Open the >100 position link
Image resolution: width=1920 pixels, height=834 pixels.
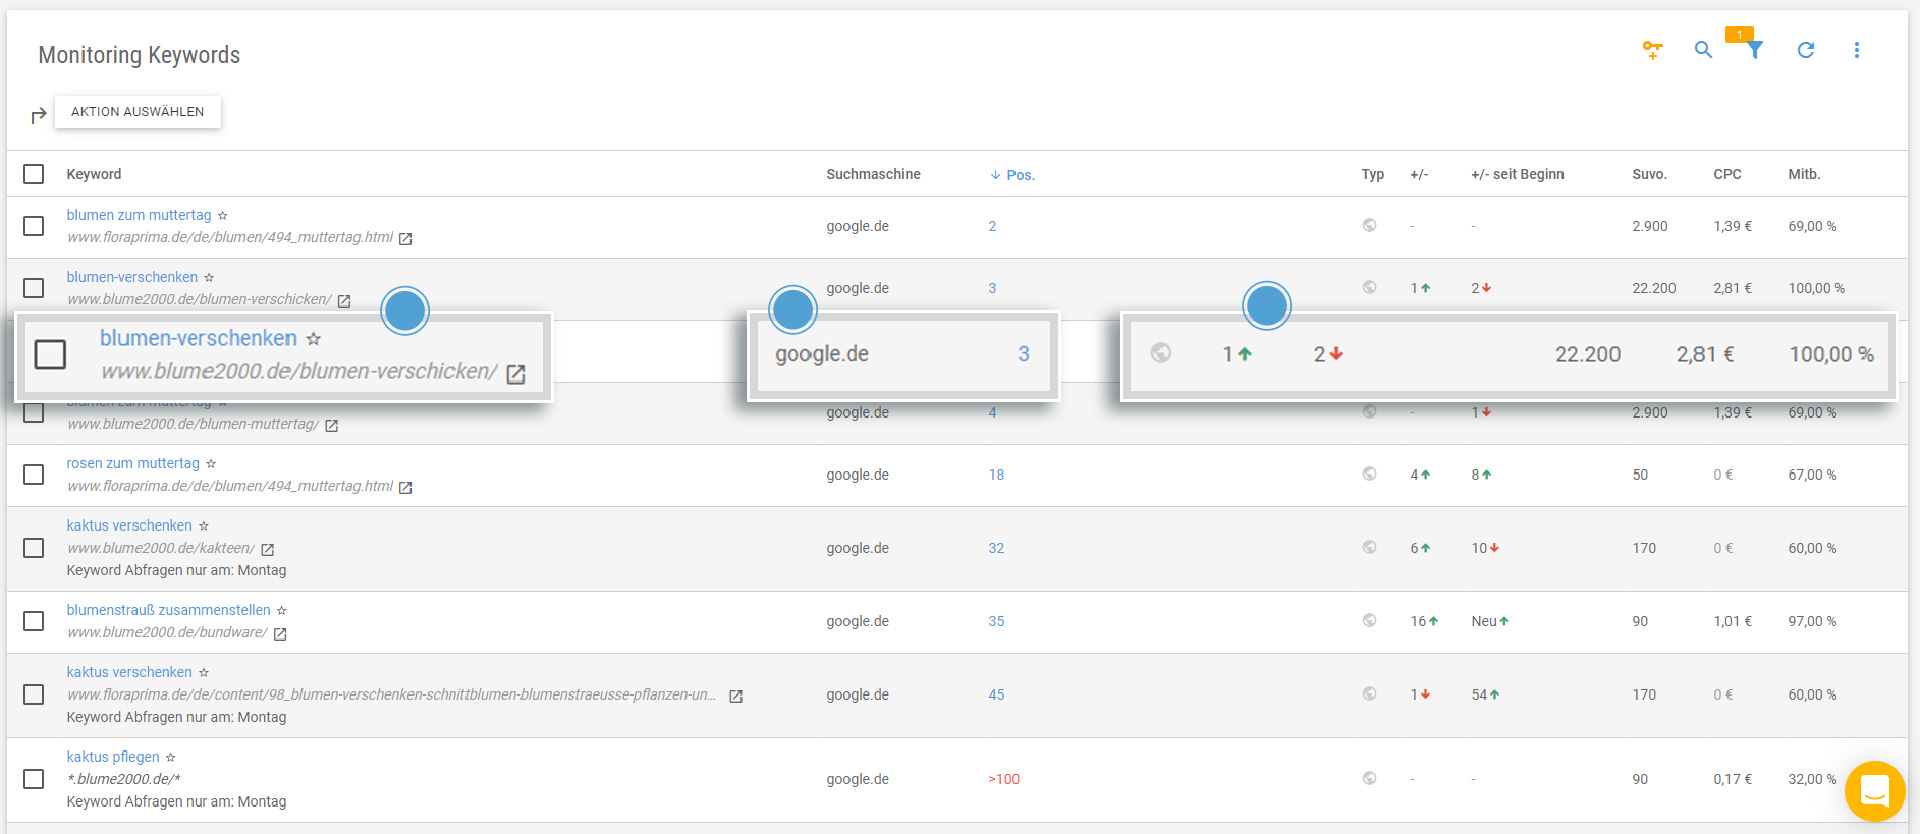[x=1004, y=779]
